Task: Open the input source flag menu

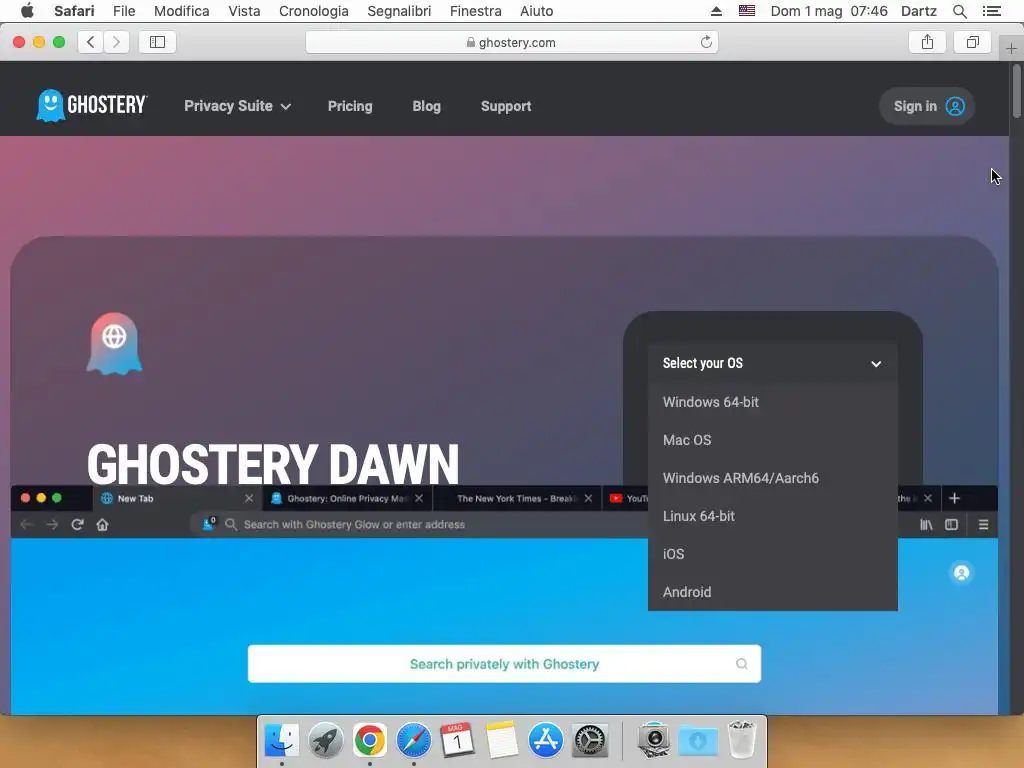Action: pyautogui.click(x=746, y=11)
